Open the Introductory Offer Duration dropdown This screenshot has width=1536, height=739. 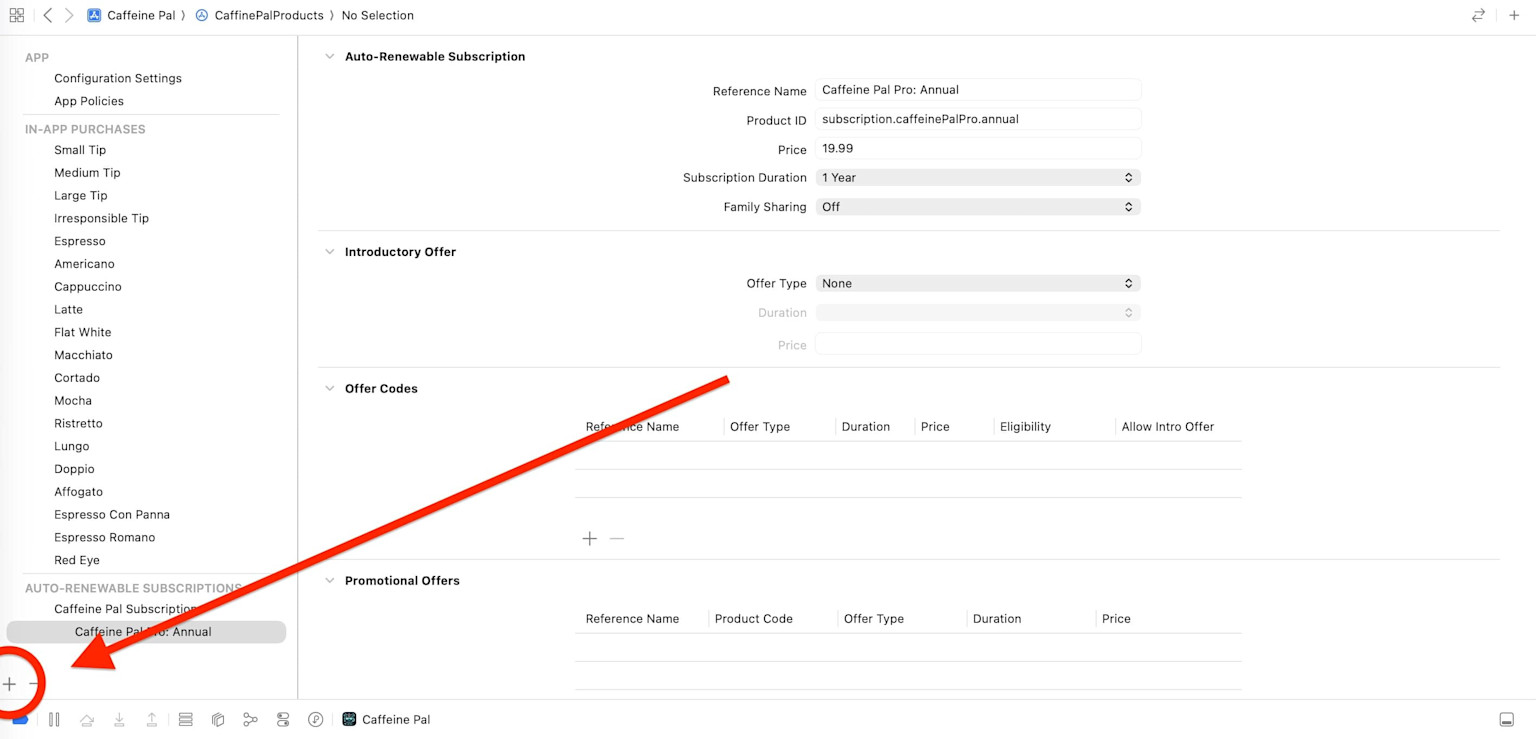point(978,313)
